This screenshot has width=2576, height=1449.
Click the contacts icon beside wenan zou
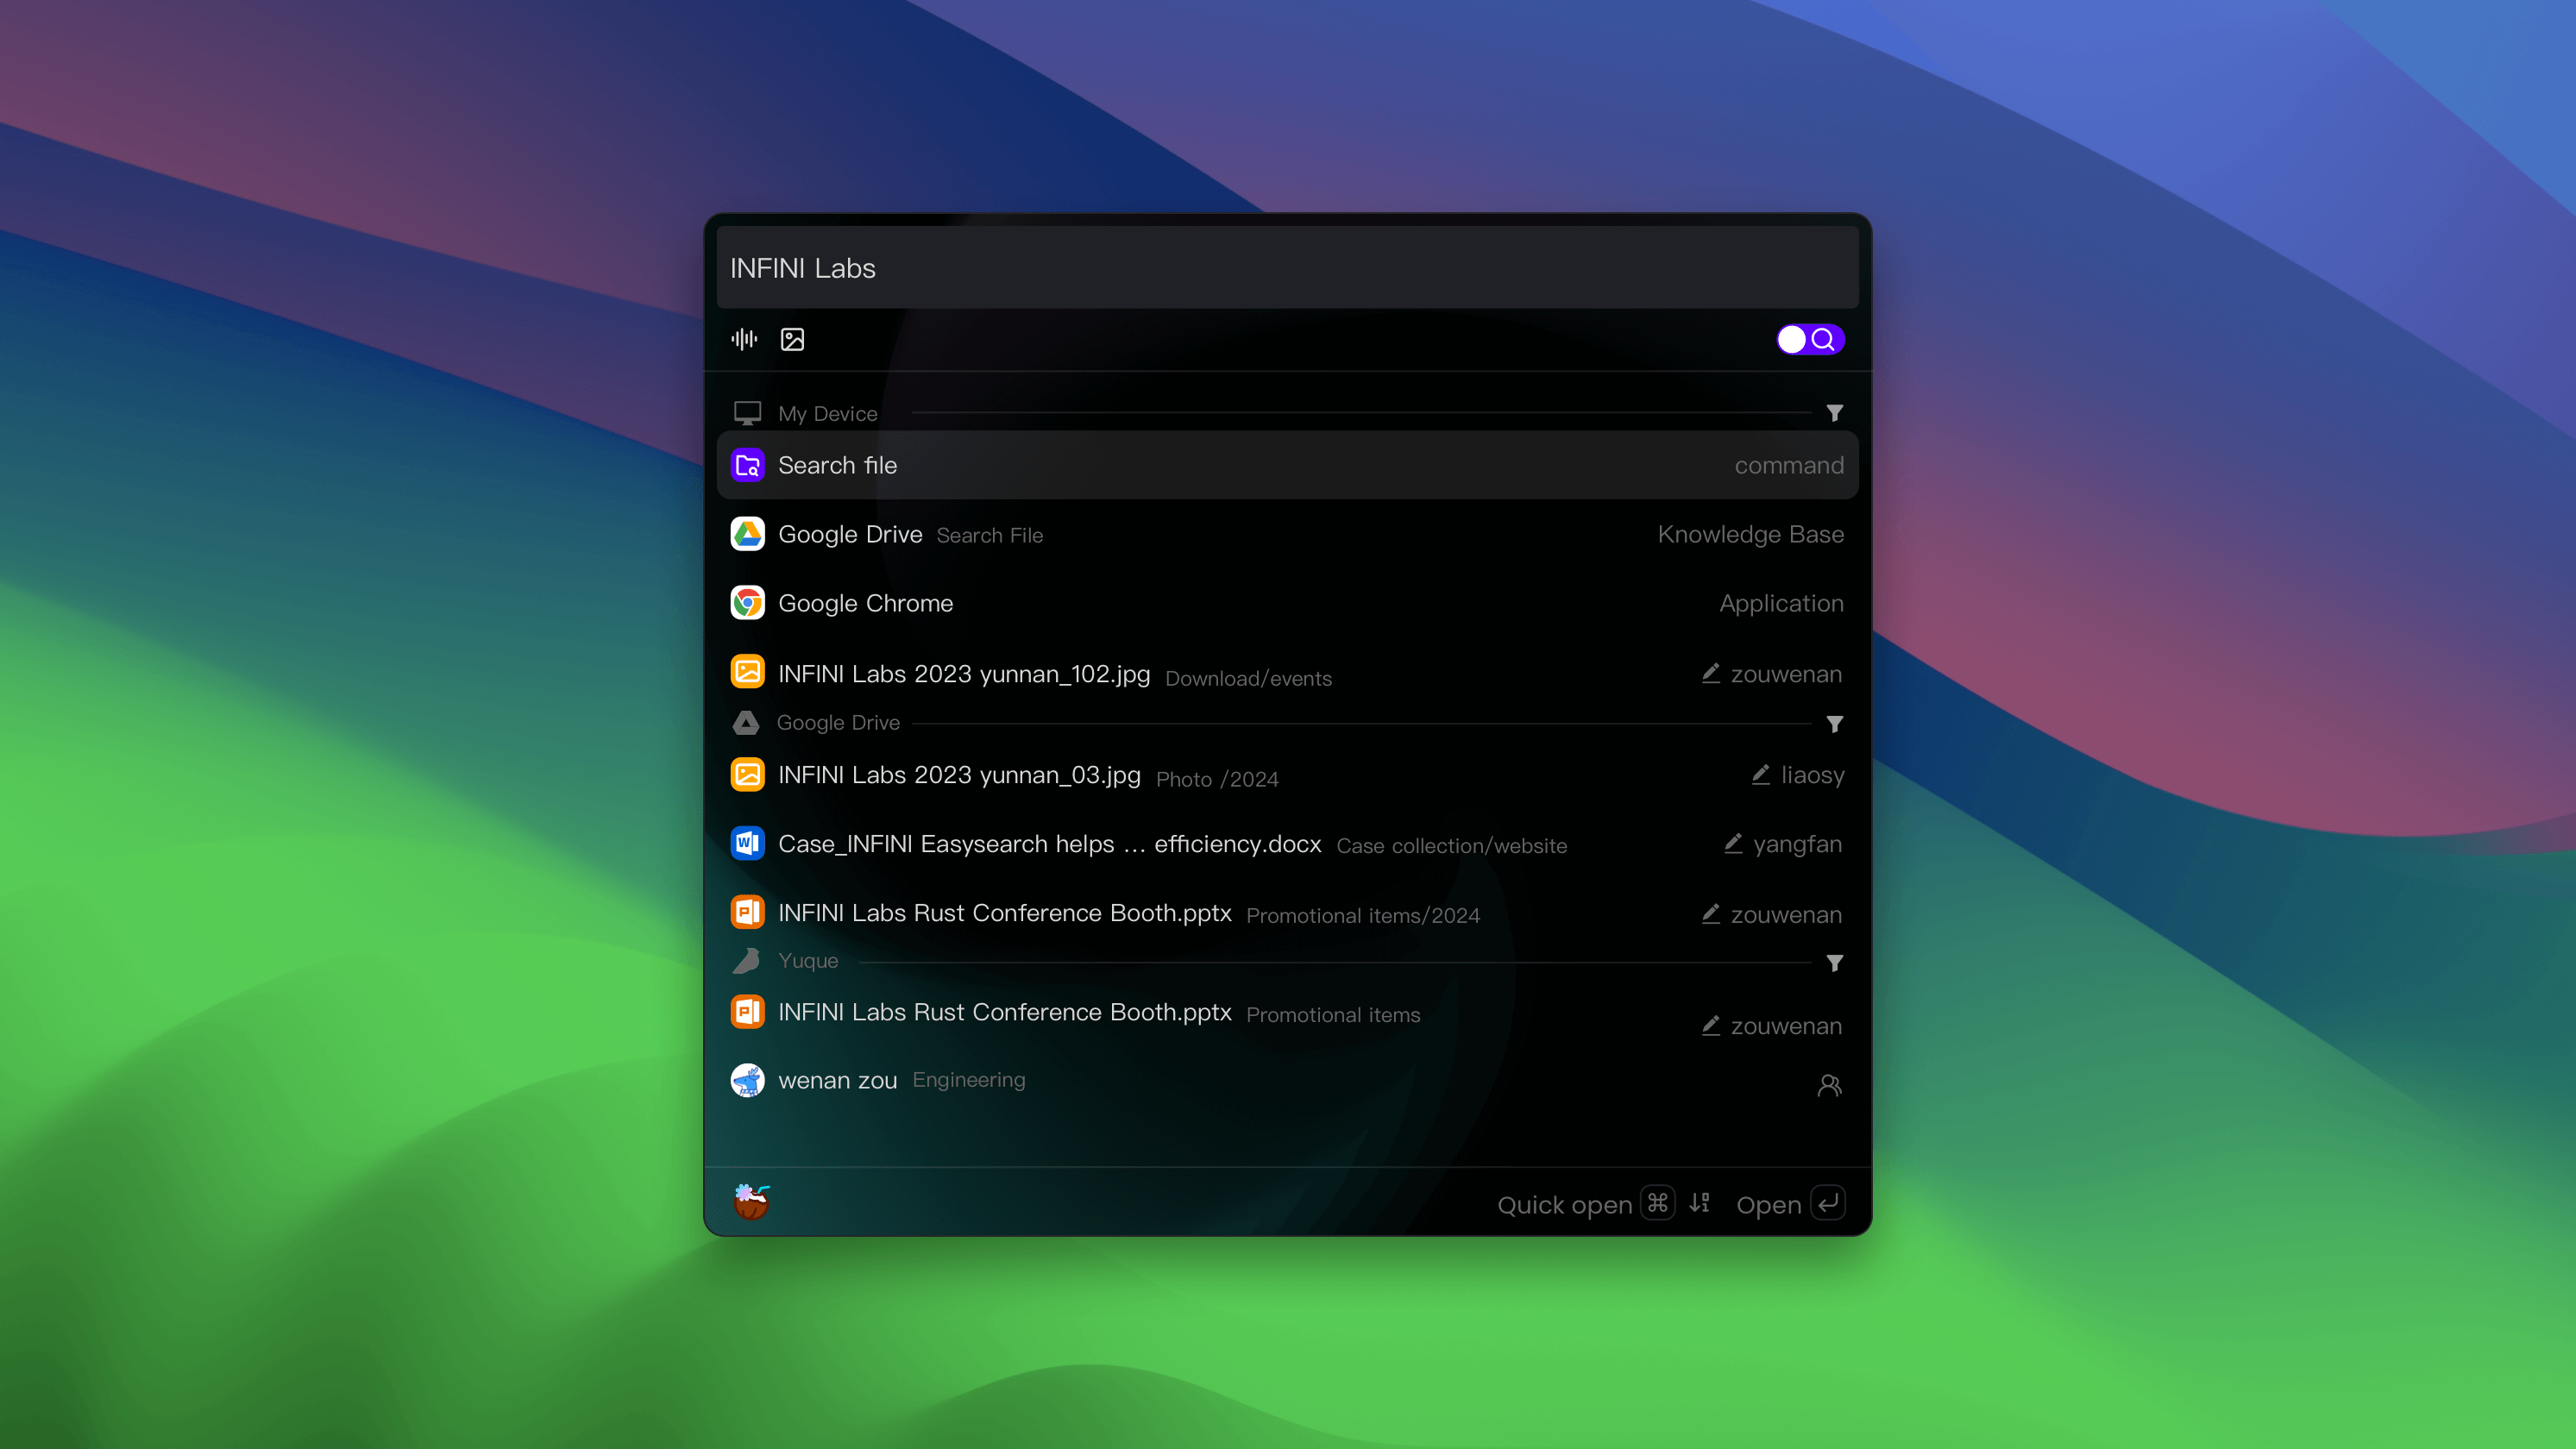coord(1829,1084)
